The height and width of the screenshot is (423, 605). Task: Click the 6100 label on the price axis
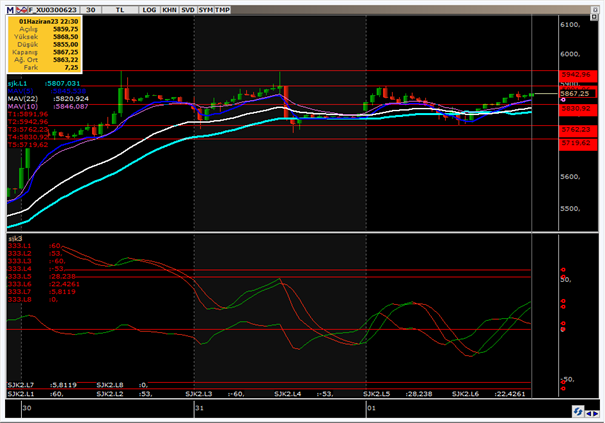[x=570, y=25]
